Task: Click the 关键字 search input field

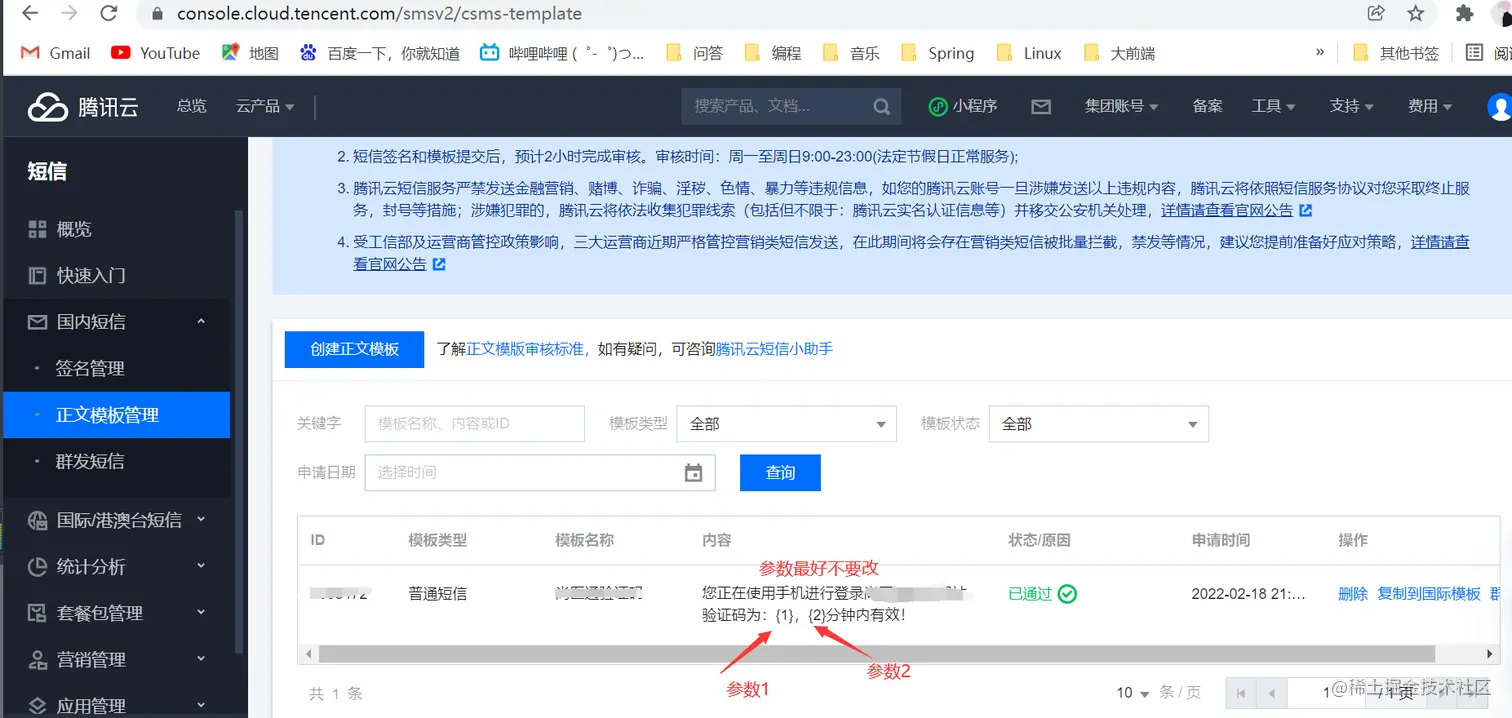Action: click(475, 424)
